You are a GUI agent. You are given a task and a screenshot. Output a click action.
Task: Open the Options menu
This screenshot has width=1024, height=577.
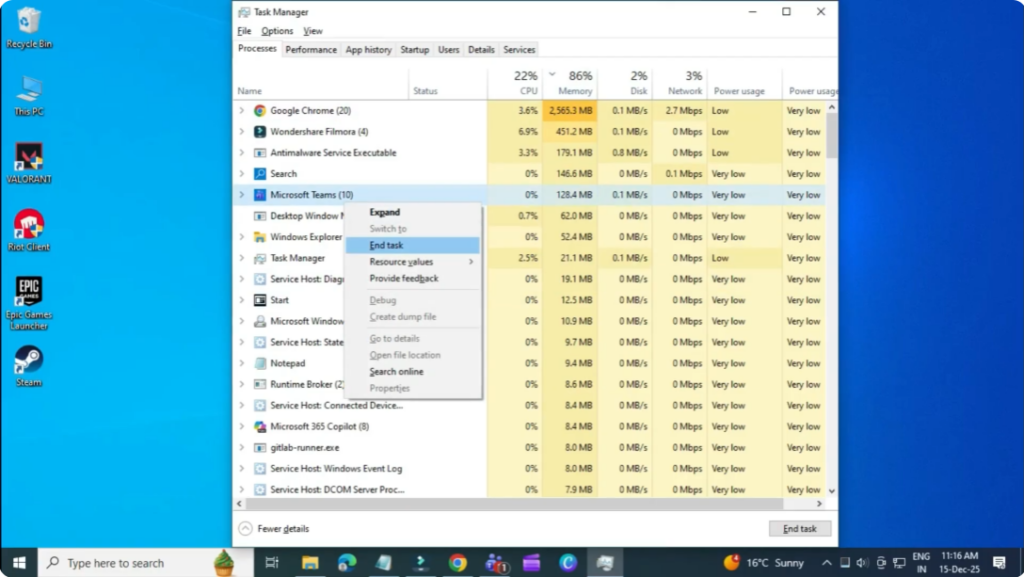pos(276,31)
